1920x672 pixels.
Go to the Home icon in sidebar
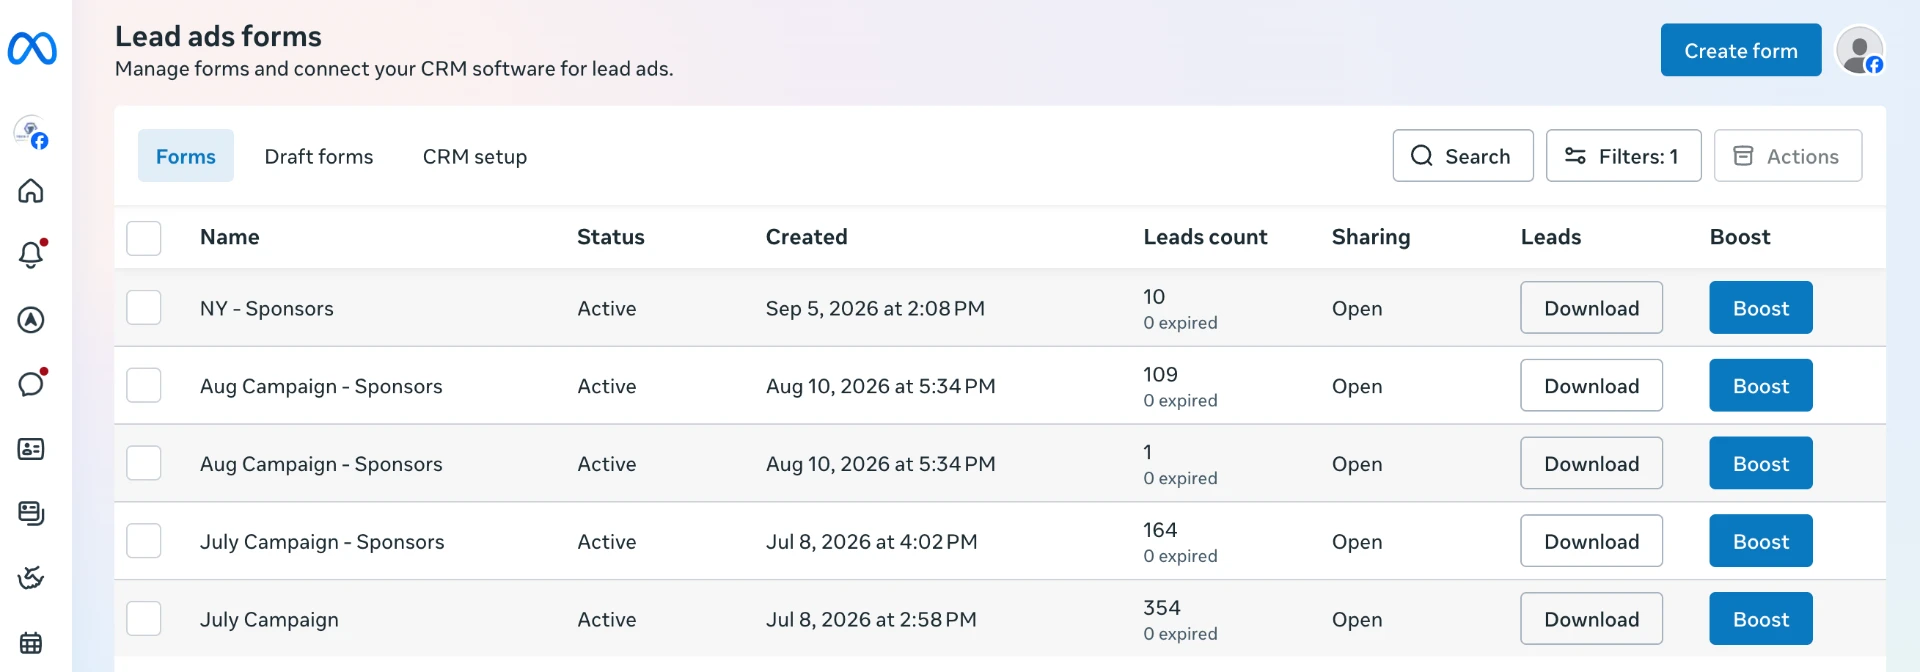[x=31, y=191]
